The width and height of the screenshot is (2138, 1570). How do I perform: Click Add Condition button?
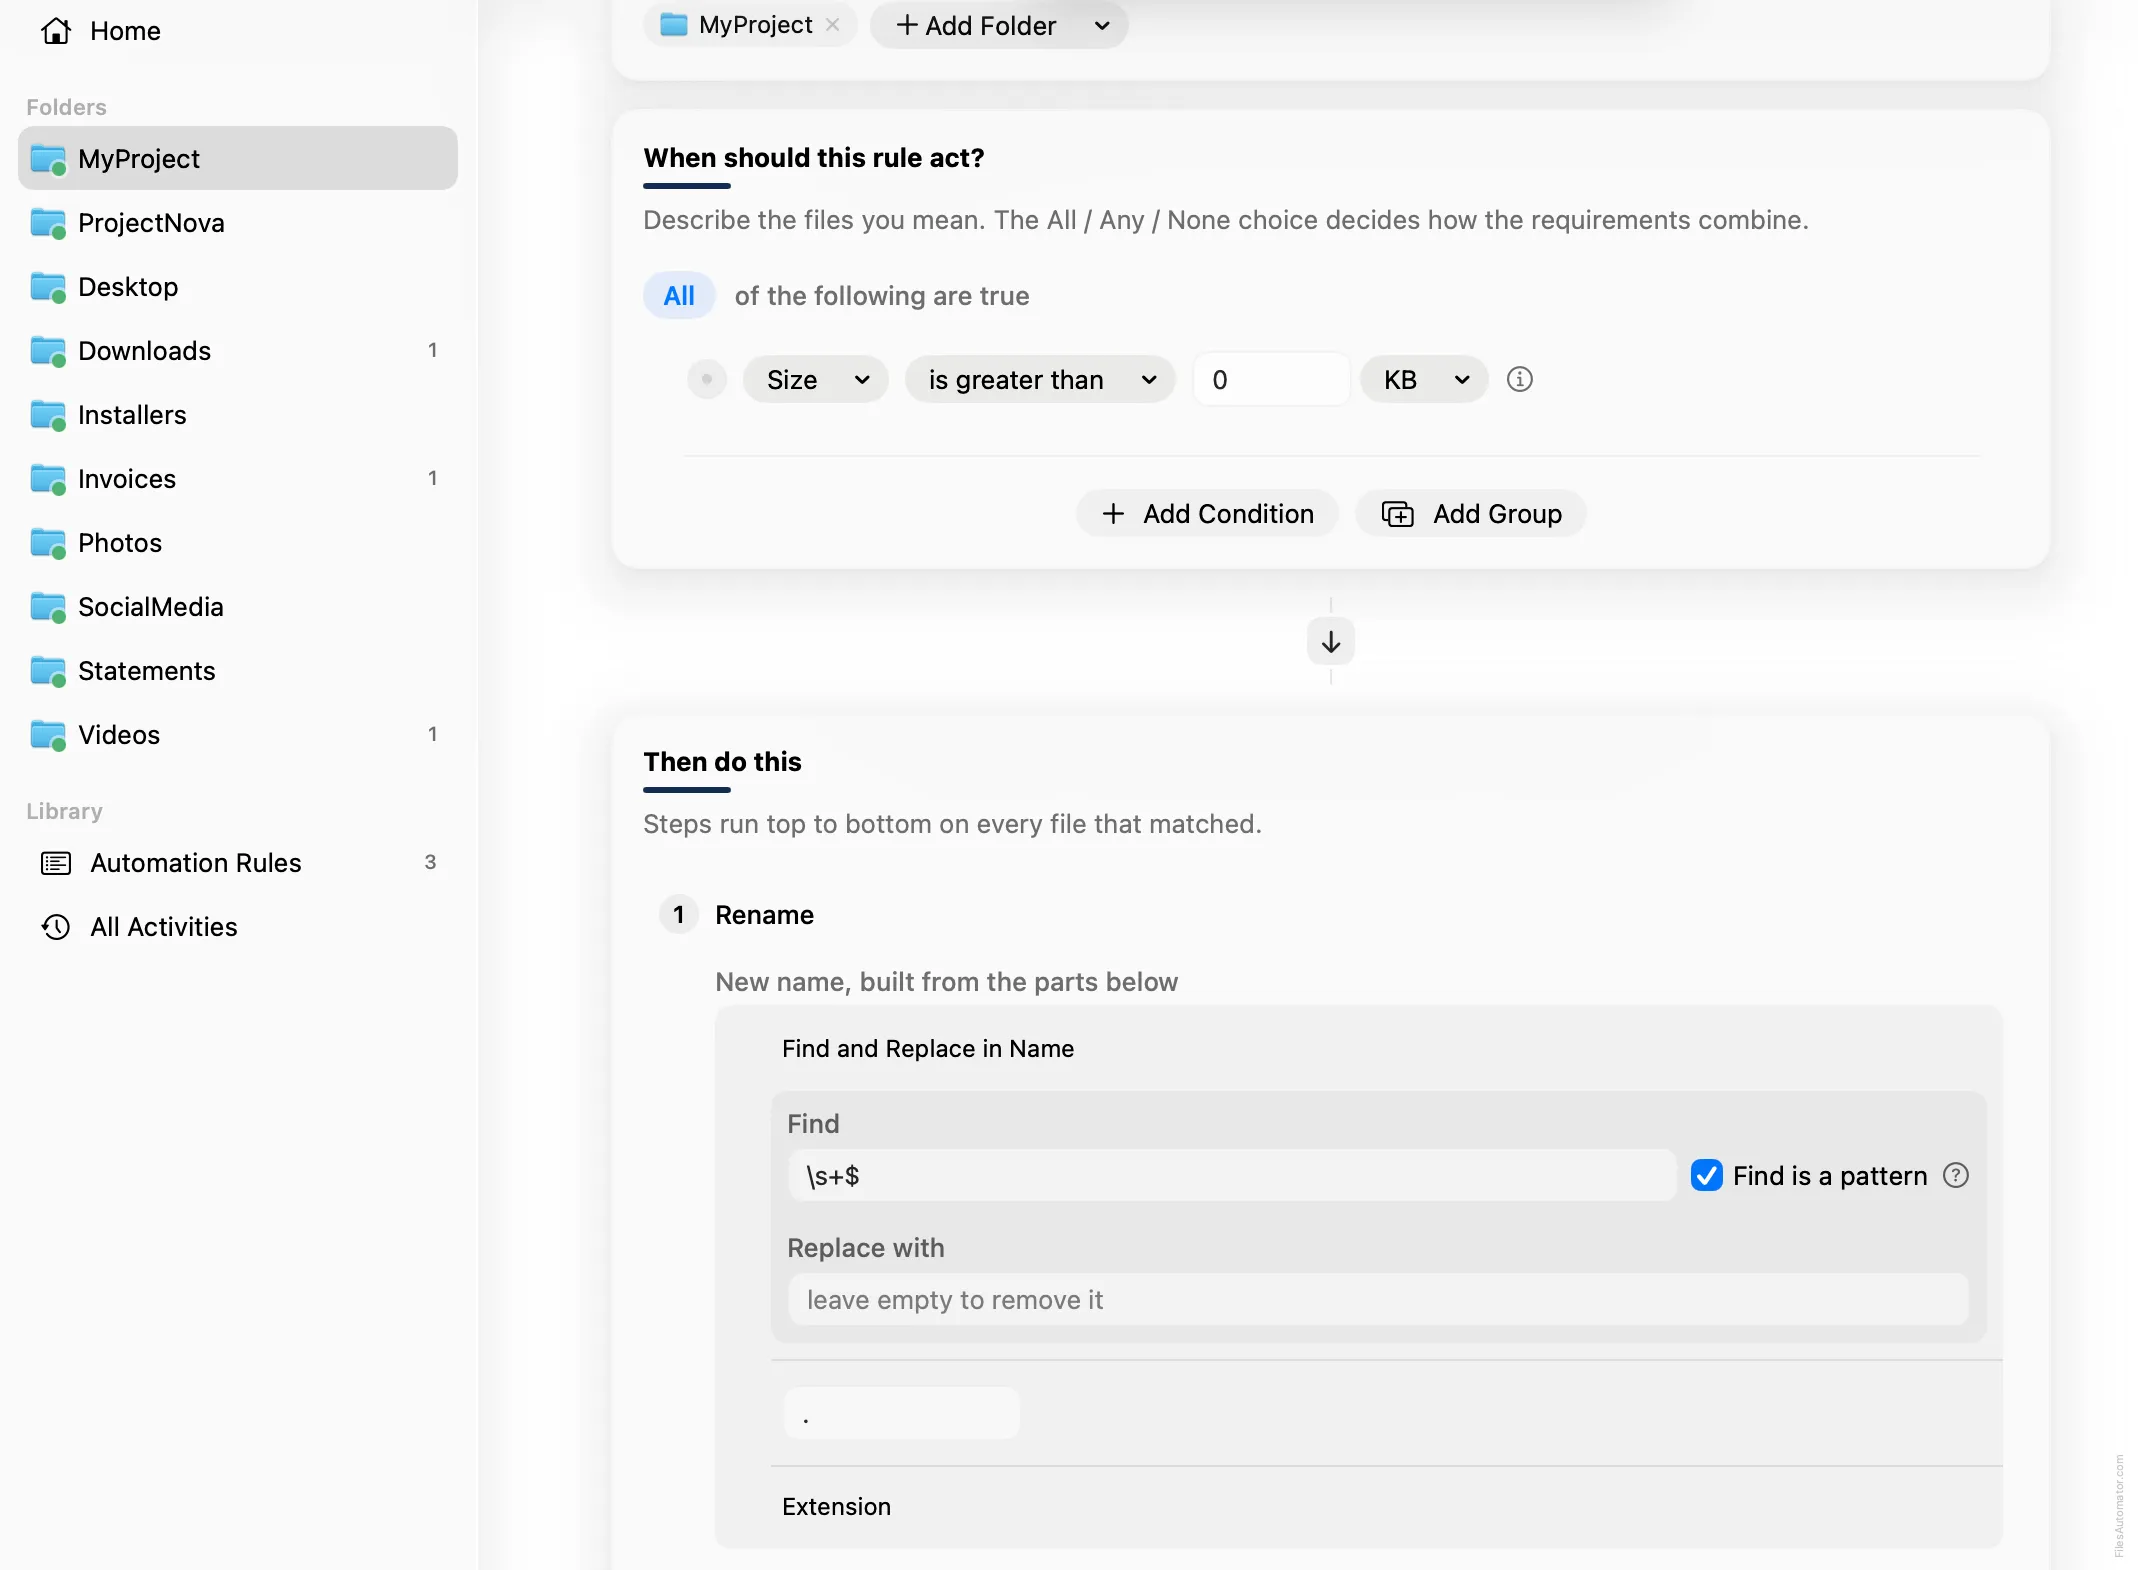point(1207,514)
